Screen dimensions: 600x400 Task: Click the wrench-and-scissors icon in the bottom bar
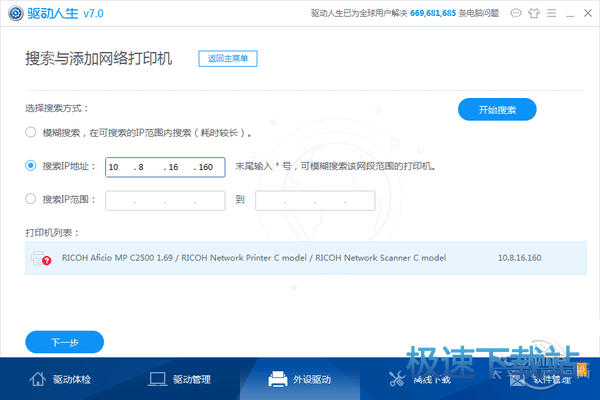[x=397, y=379]
